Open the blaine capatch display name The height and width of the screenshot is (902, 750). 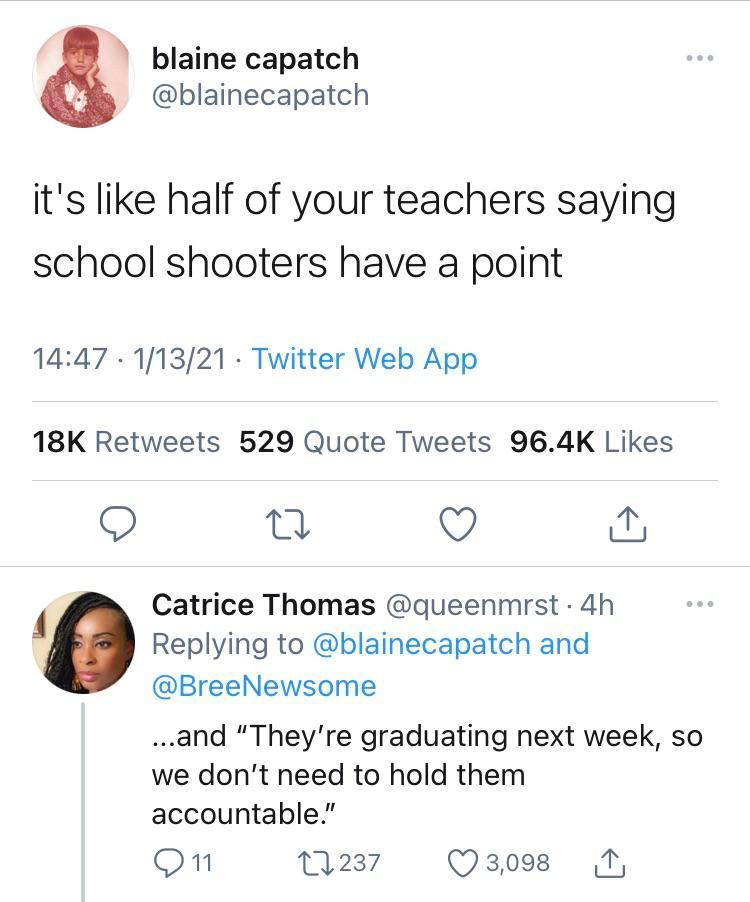click(255, 59)
